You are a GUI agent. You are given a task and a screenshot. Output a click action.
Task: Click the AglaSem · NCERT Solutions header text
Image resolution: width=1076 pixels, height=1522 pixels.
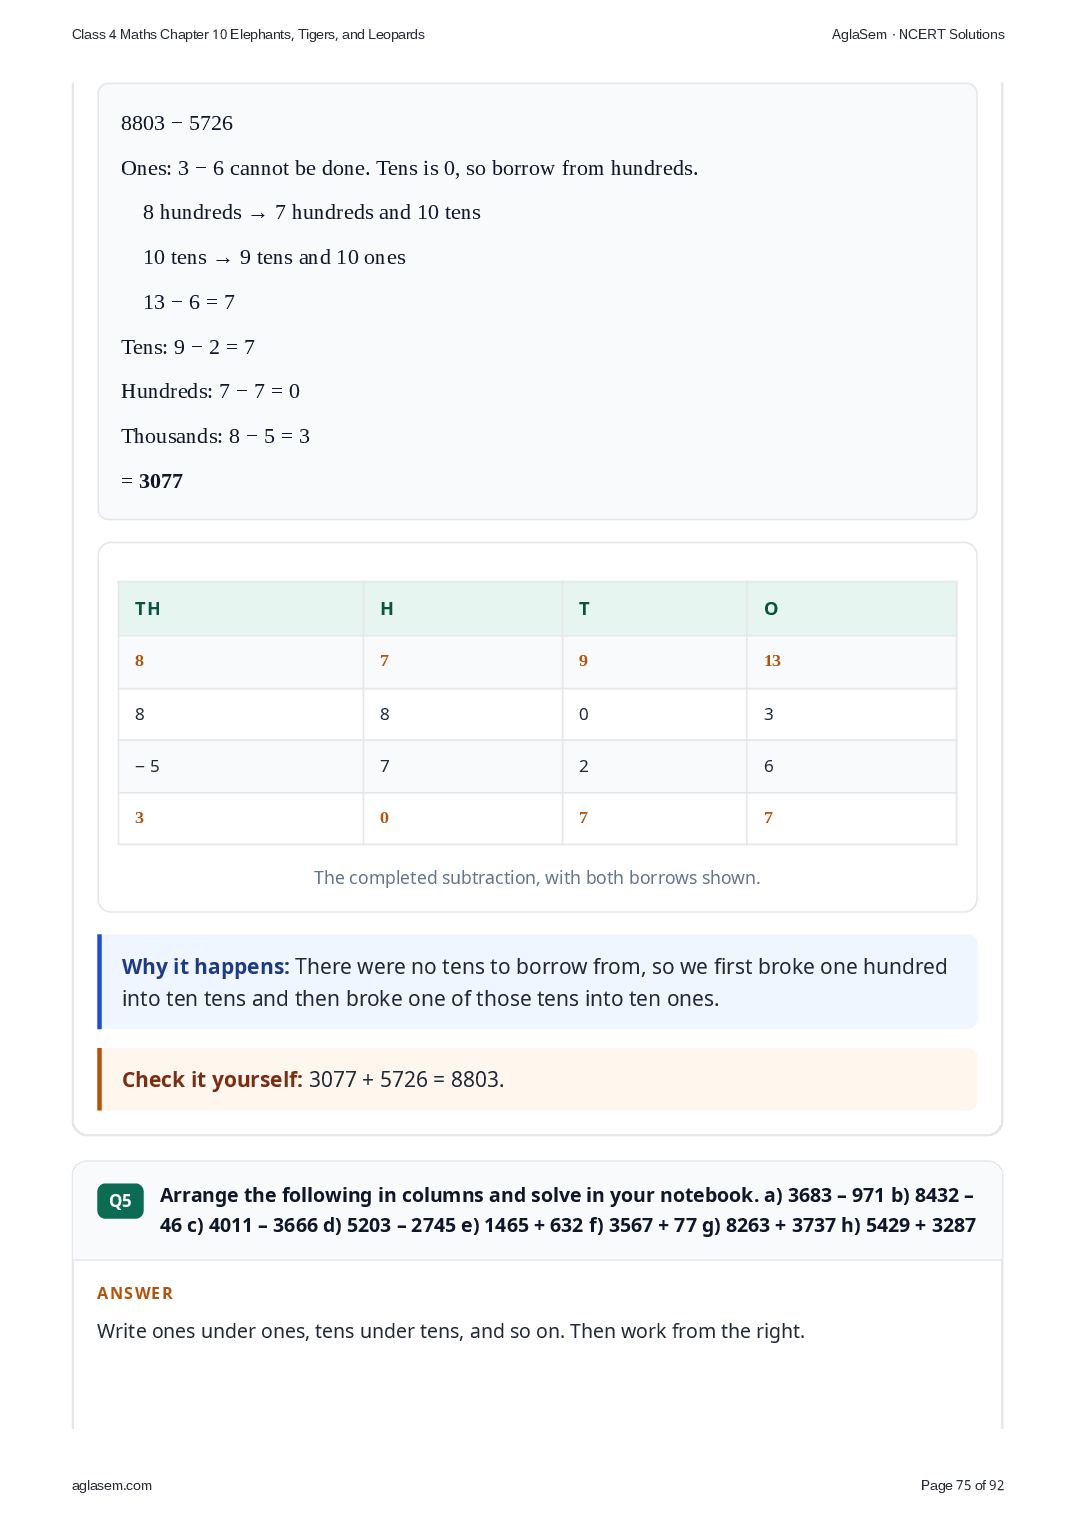click(918, 34)
